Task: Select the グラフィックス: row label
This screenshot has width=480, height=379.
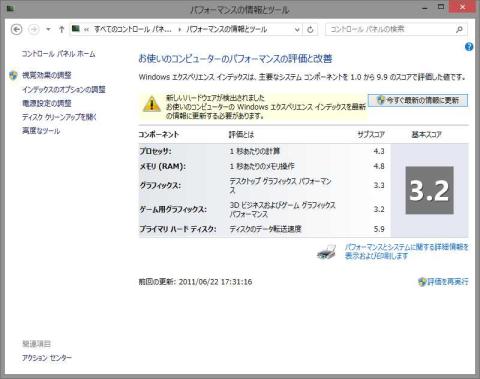Action: pos(160,185)
